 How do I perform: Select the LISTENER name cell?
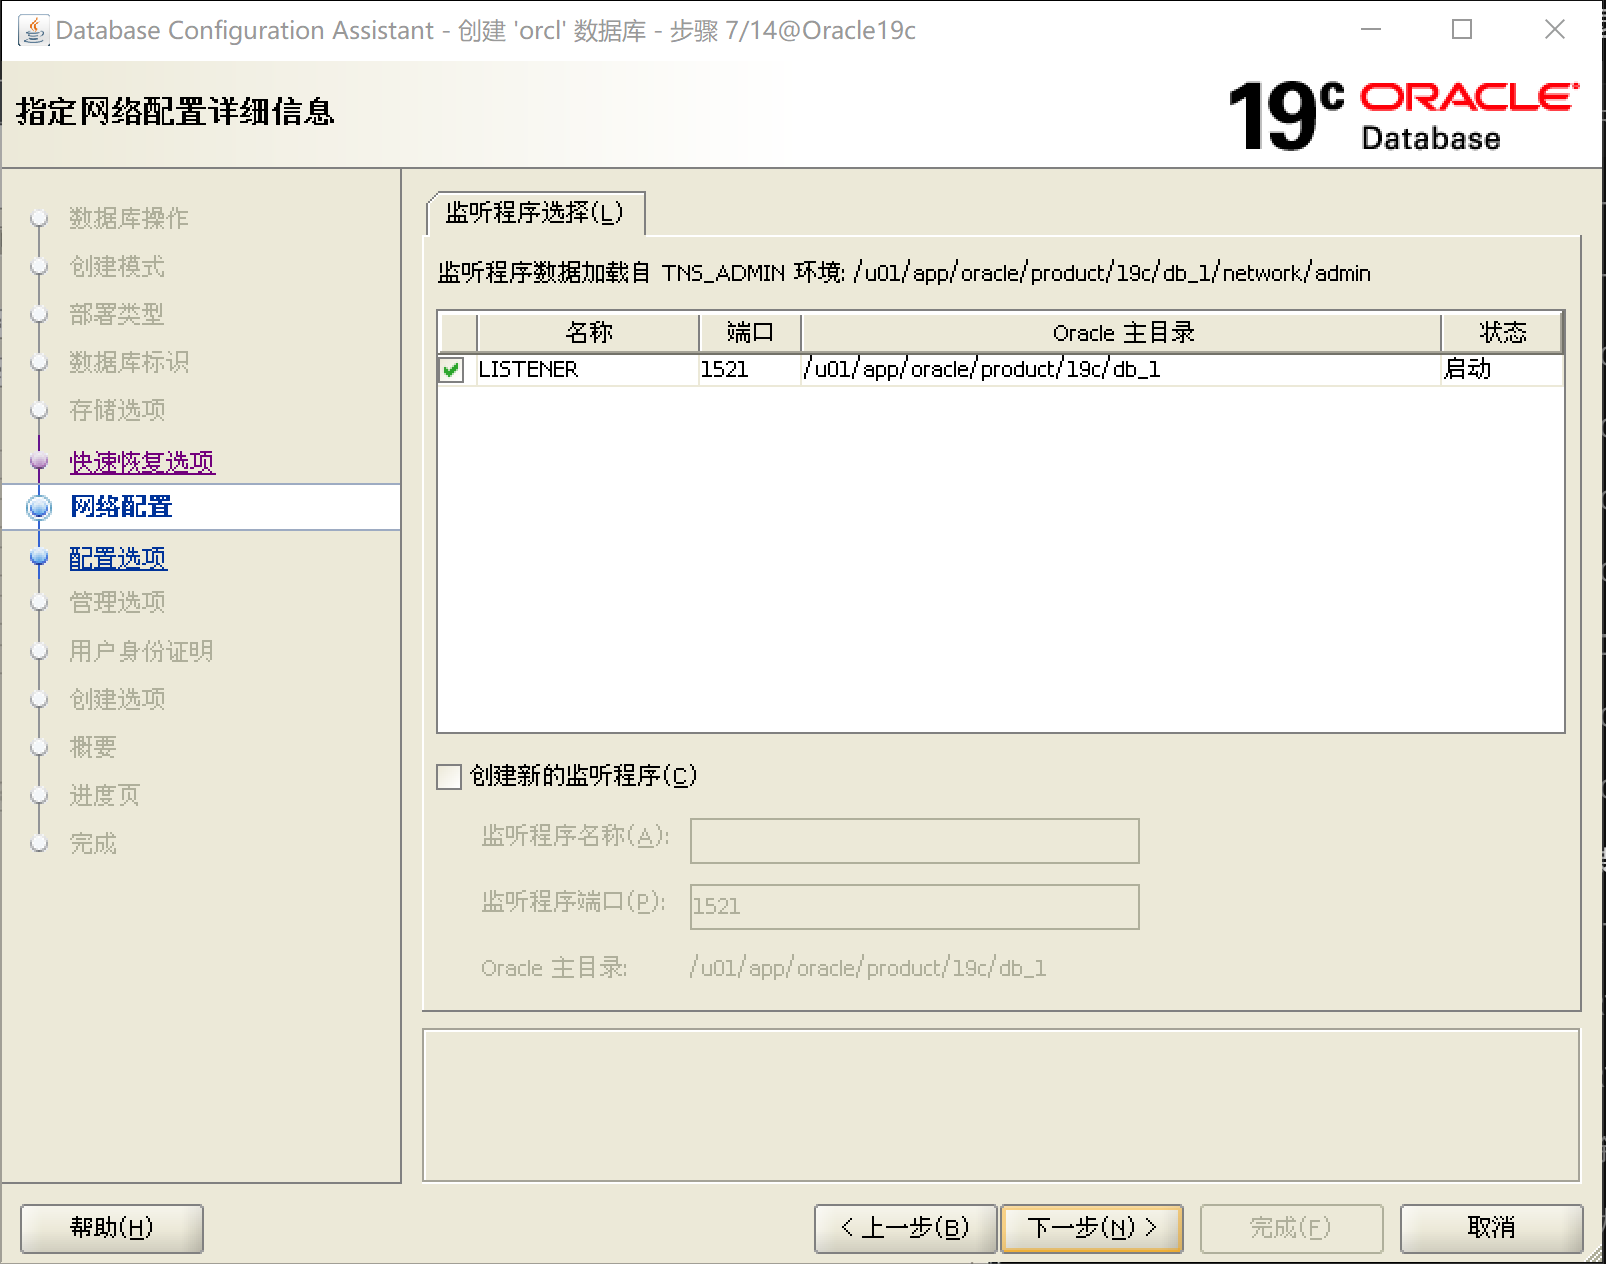point(587,370)
